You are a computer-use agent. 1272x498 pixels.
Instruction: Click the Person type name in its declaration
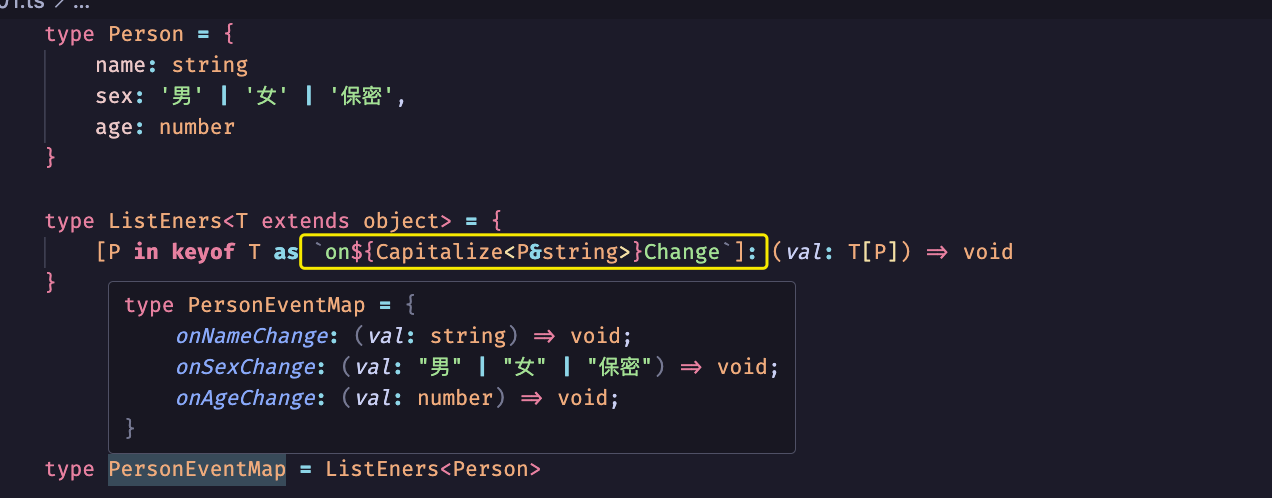pos(146,34)
